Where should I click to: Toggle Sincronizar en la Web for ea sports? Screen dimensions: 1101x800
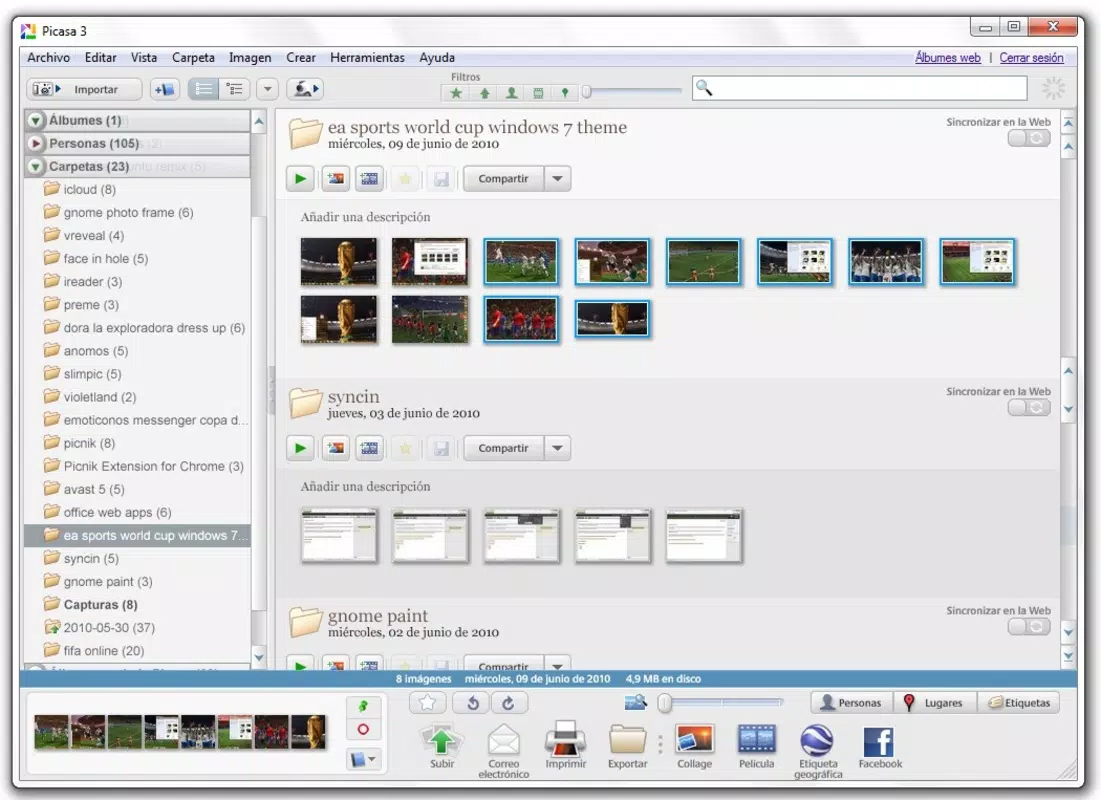click(1029, 138)
